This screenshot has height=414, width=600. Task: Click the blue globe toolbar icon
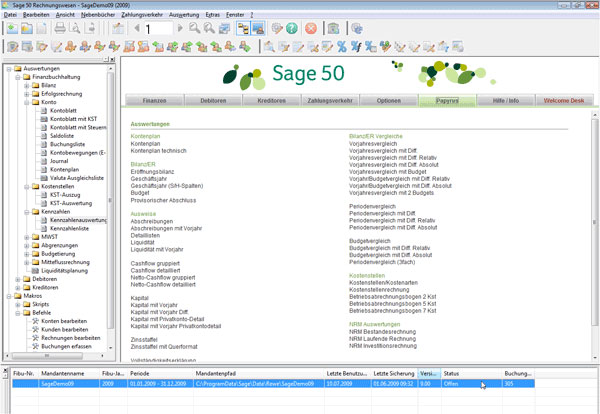point(357,28)
